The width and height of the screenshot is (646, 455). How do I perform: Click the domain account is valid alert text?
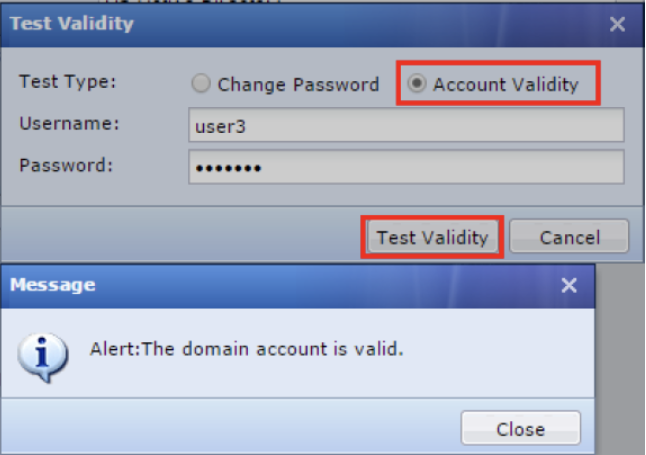coord(247,349)
